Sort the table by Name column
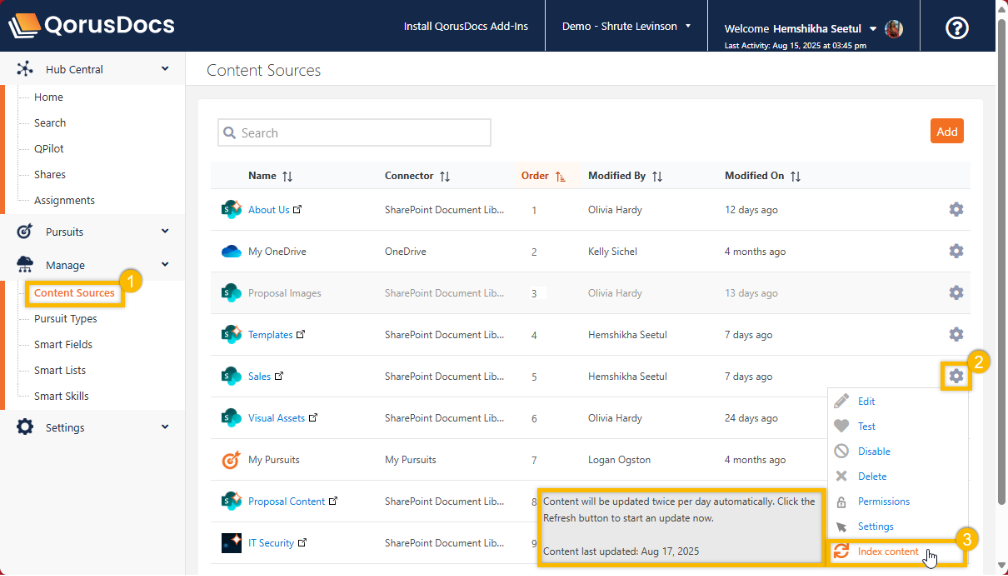 270,176
